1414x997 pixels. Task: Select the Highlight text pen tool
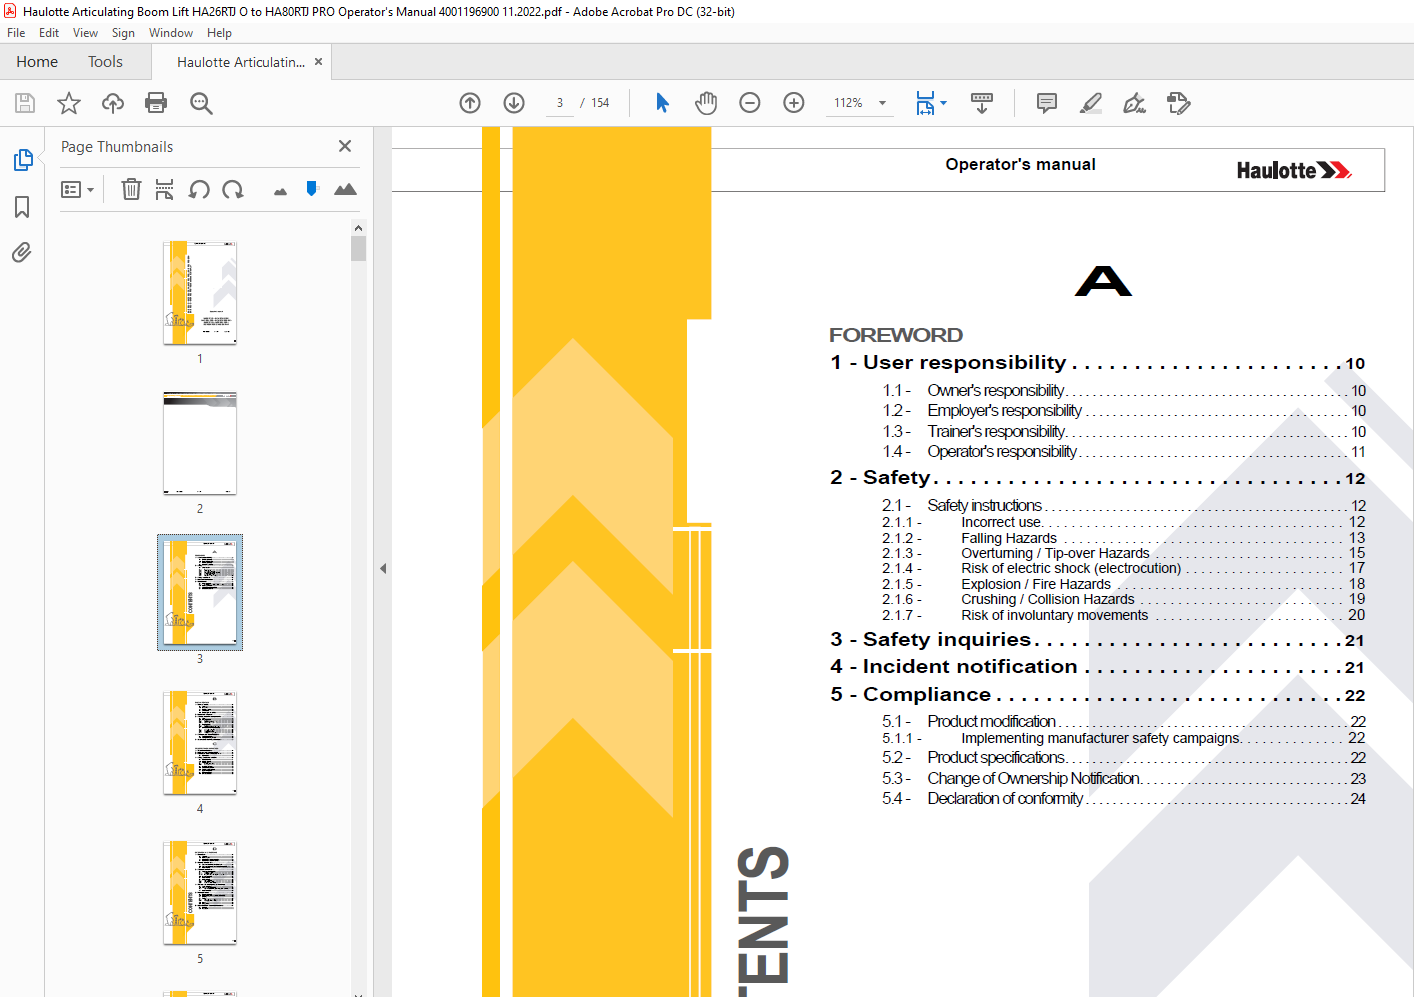click(x=1091, y=103)
